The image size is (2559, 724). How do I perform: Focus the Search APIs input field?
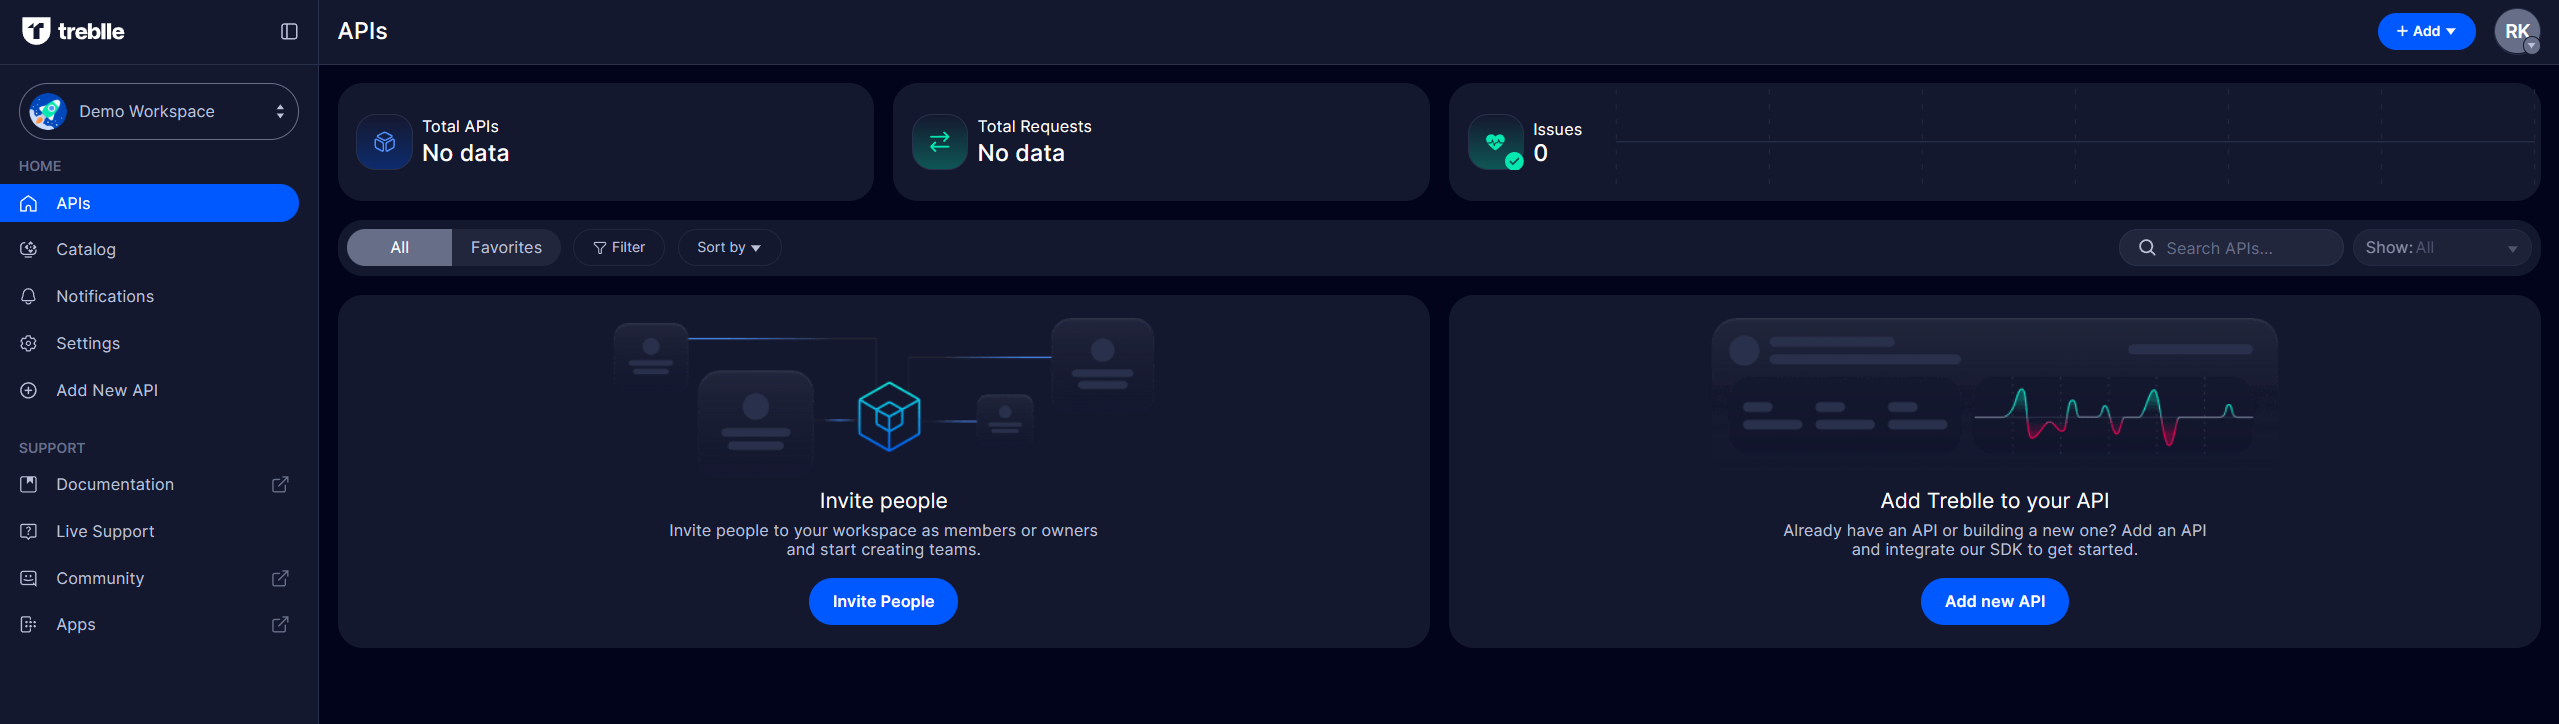(2231, 247)
